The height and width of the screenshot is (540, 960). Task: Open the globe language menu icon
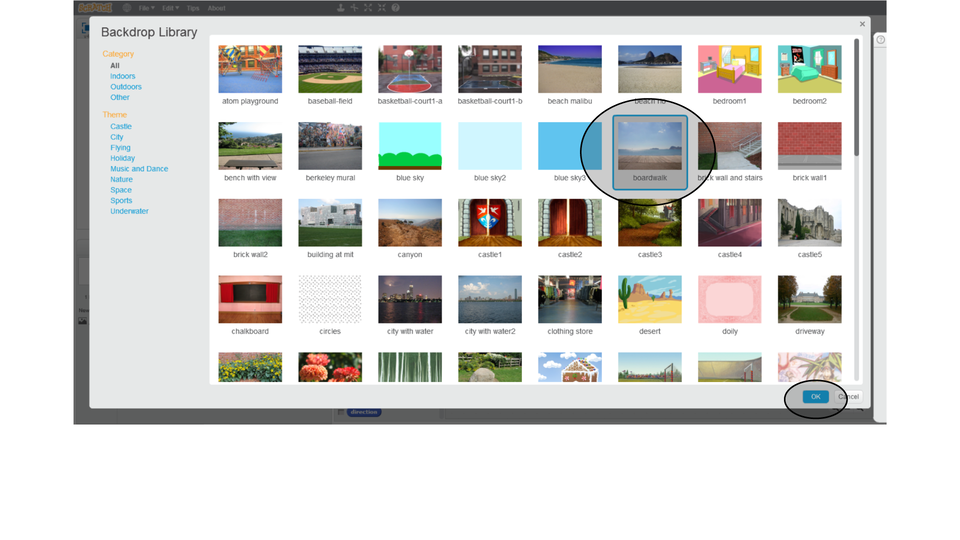click(127, 8)
